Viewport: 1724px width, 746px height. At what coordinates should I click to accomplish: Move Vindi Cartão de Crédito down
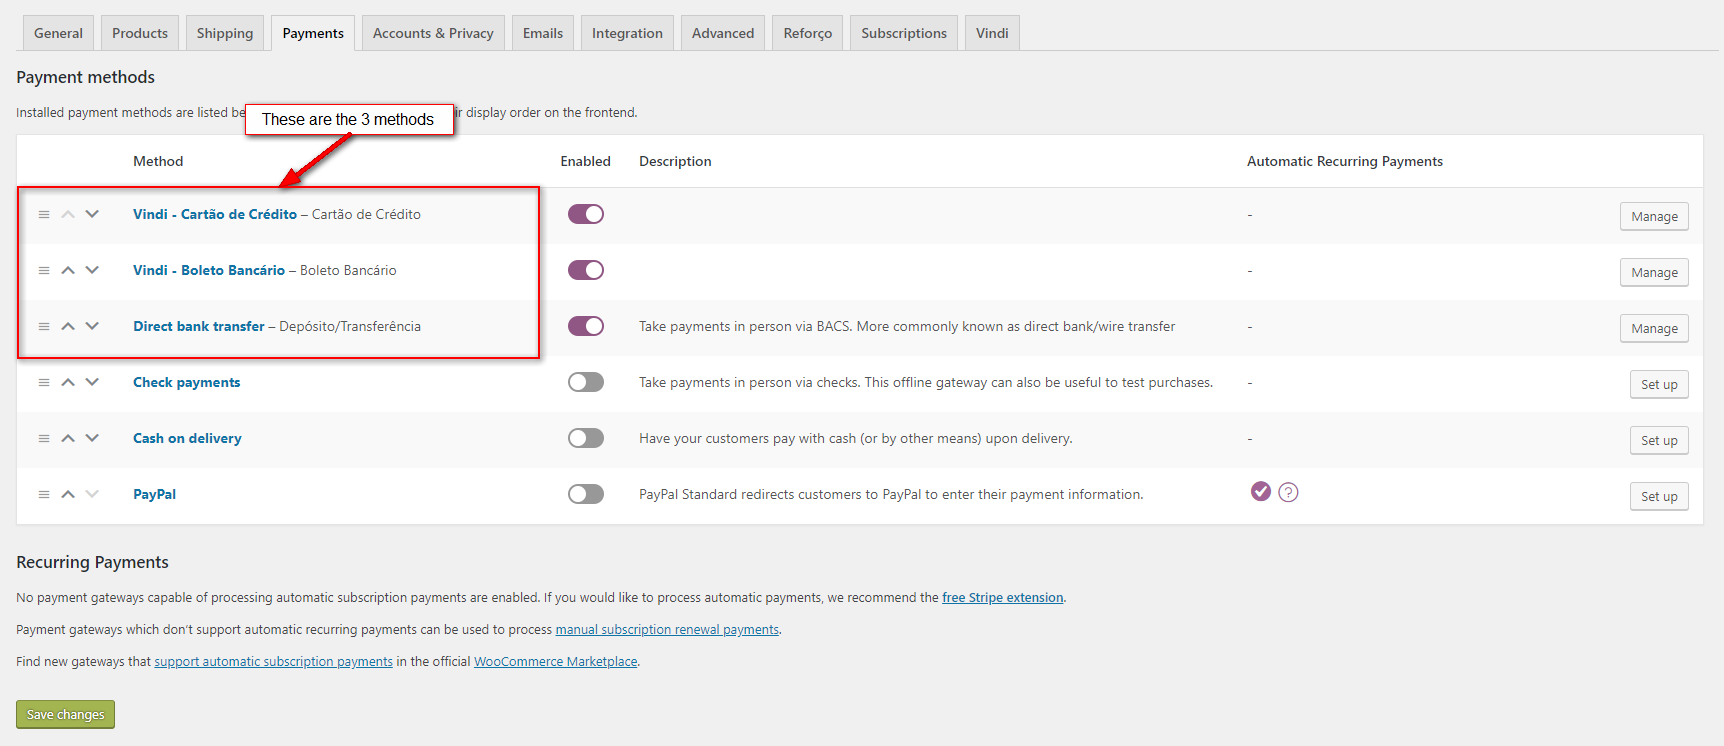[92, 214]
